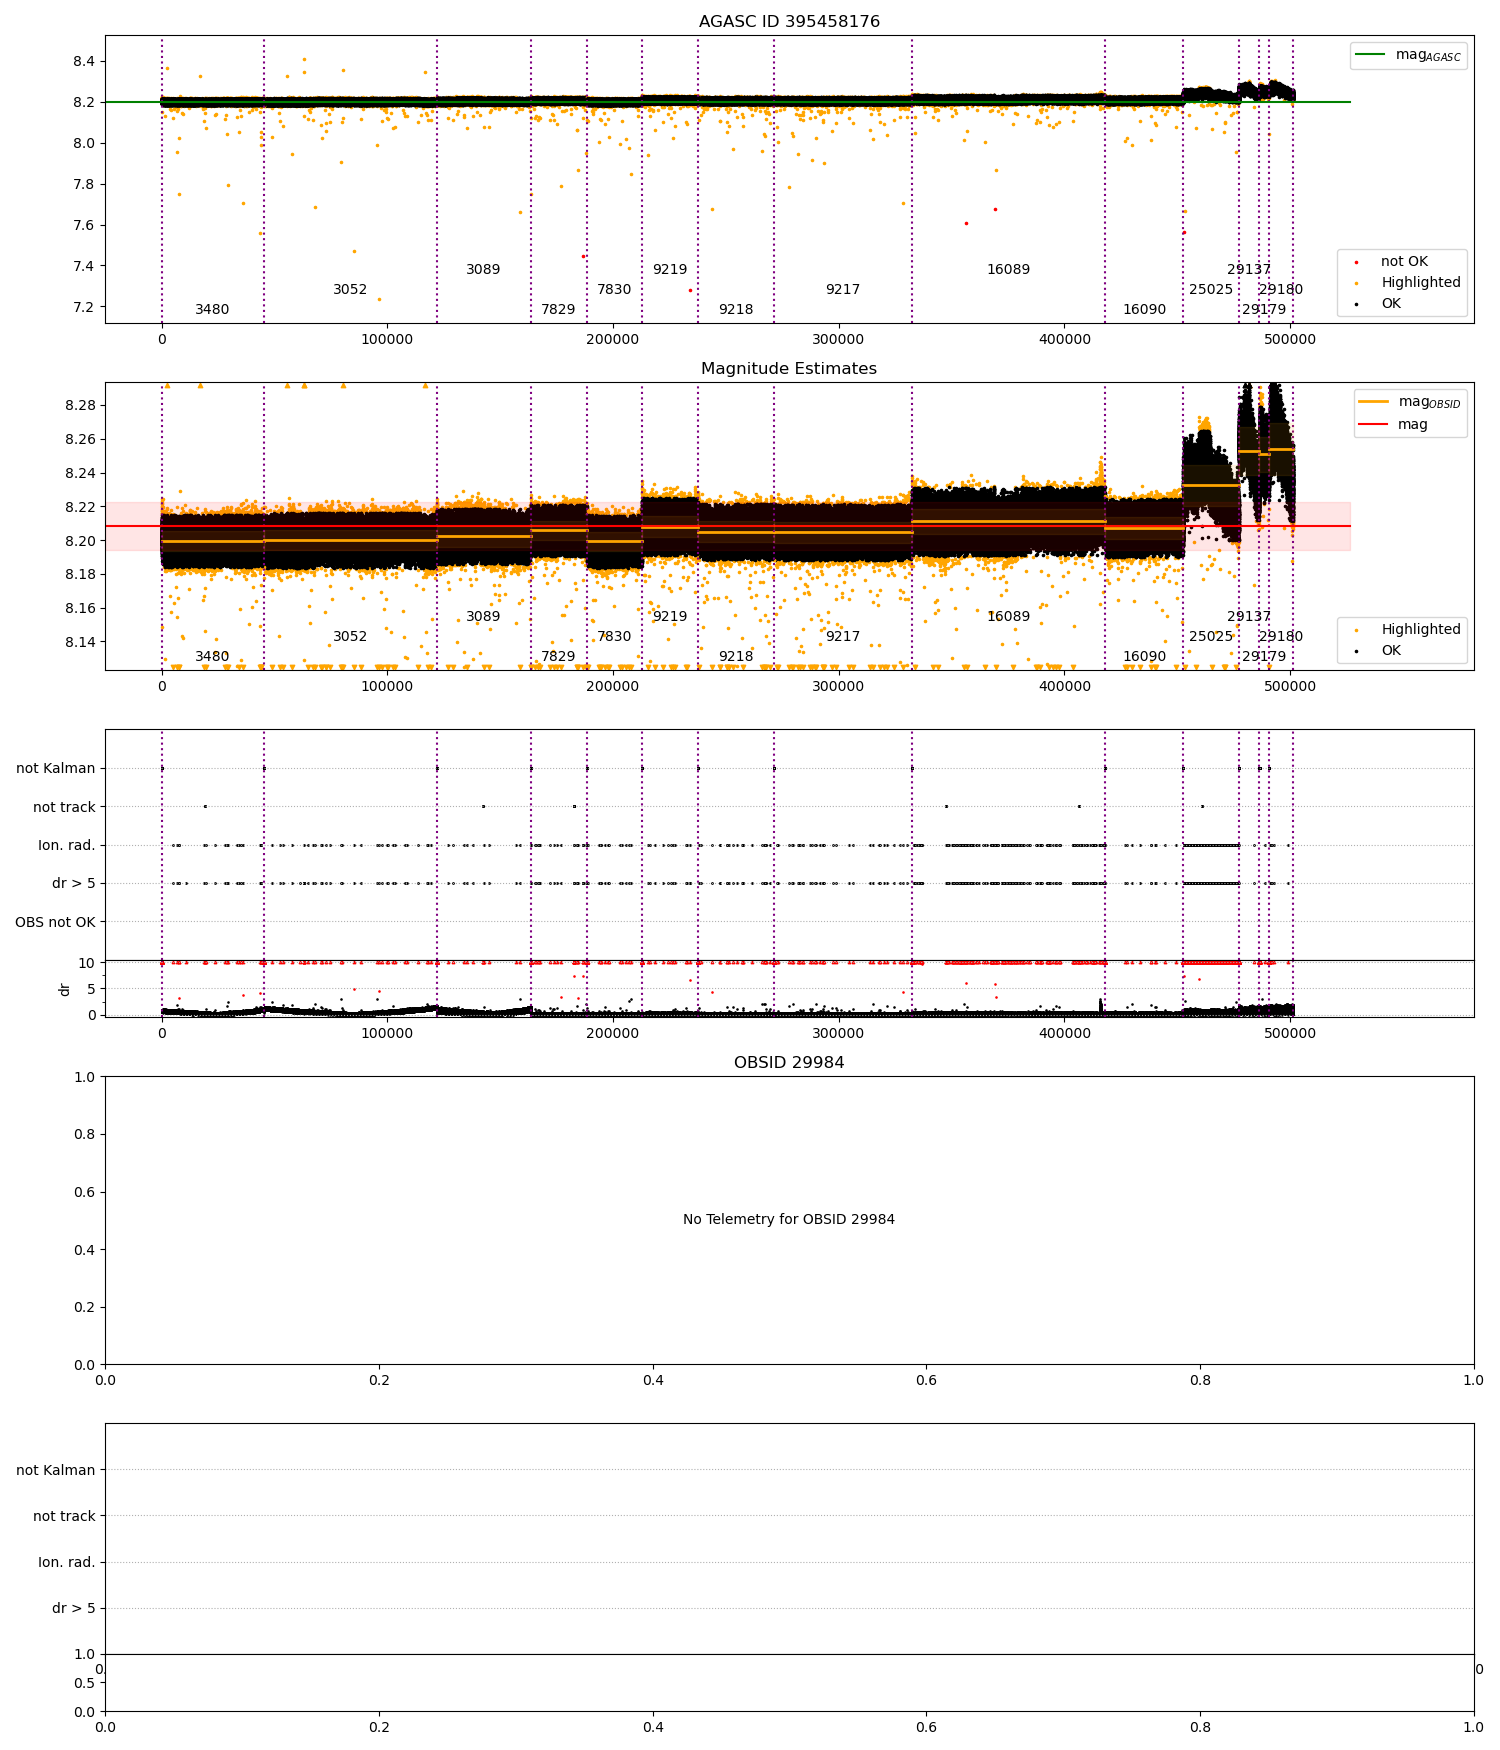Click 'OK' legend entry in Magnitude Estimates plot
Screen dimensions: 1500x1750
(1376, 651)
